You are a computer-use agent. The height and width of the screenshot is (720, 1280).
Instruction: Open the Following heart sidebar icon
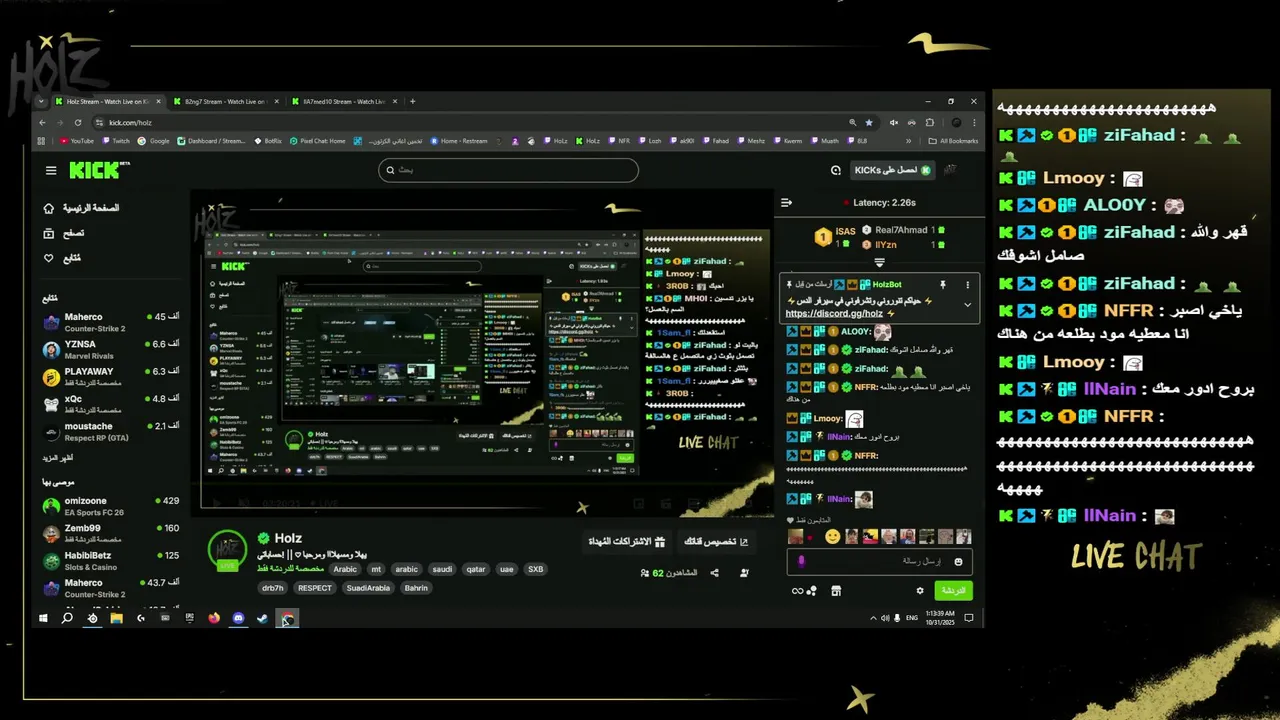[48, 258]
